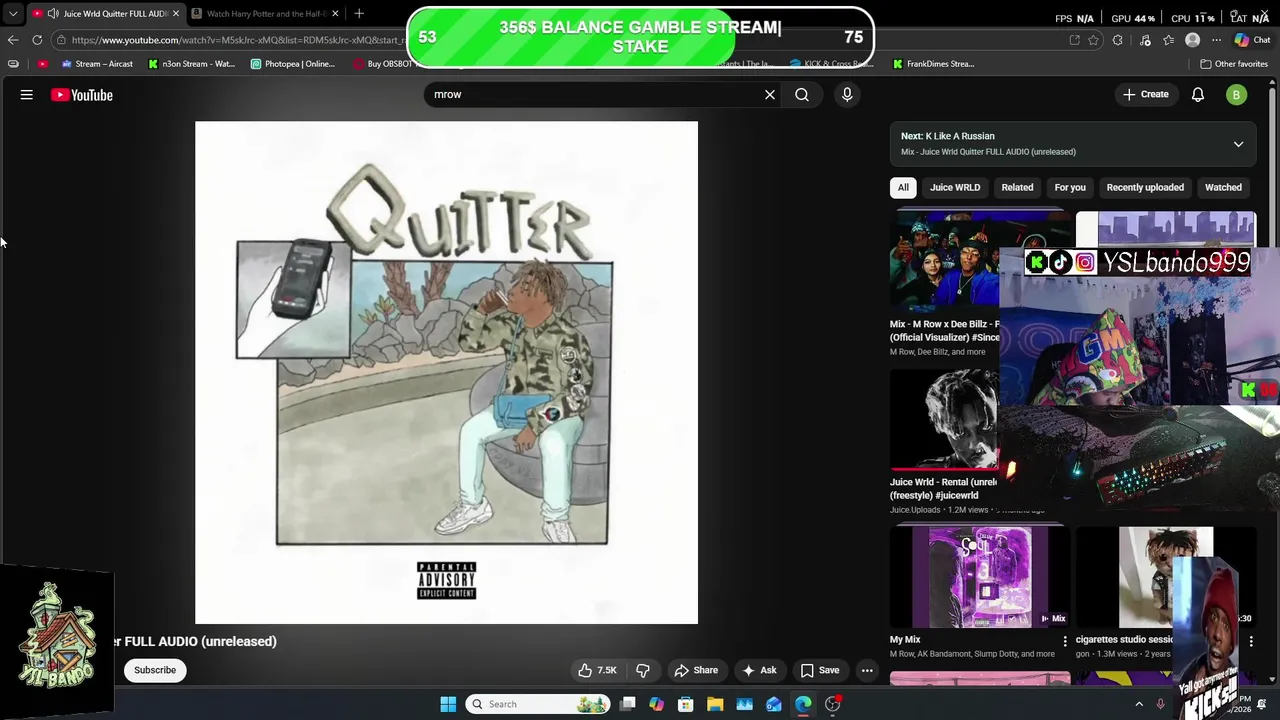Viewport: 1280px width, 720px height.
Task: Open the Create menu
Action: coord(1146,94)
